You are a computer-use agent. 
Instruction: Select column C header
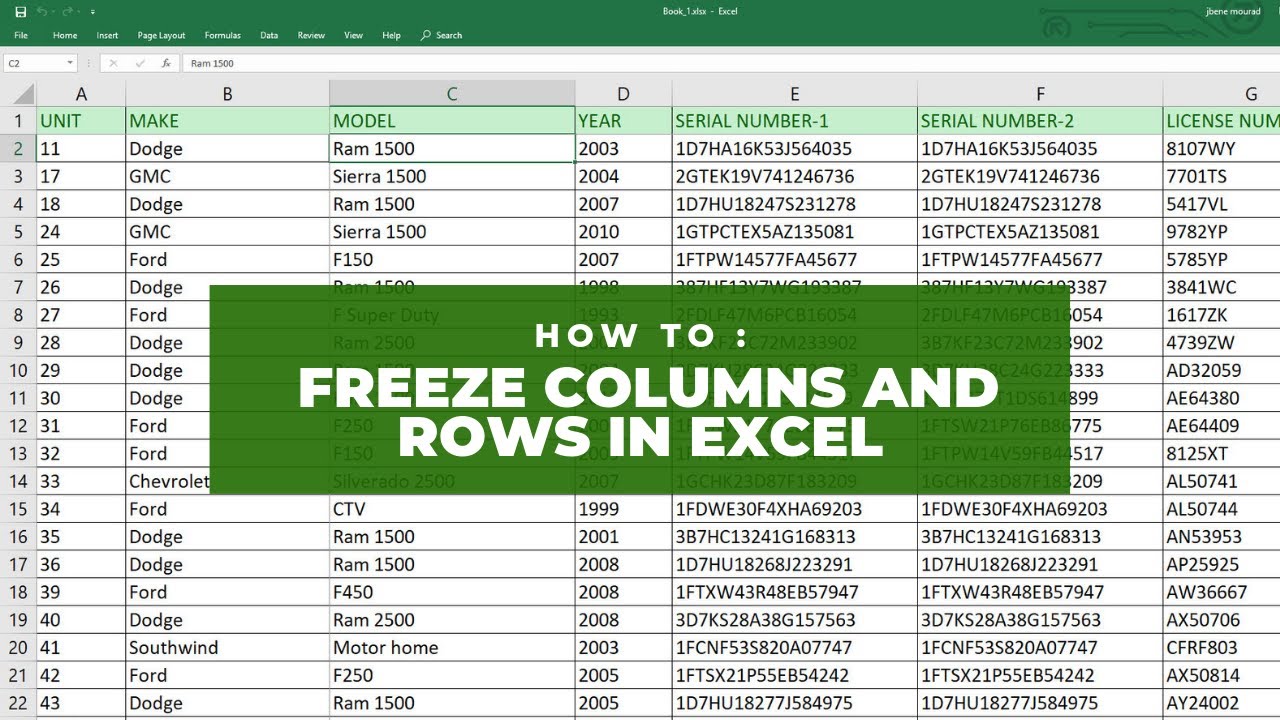452,94
